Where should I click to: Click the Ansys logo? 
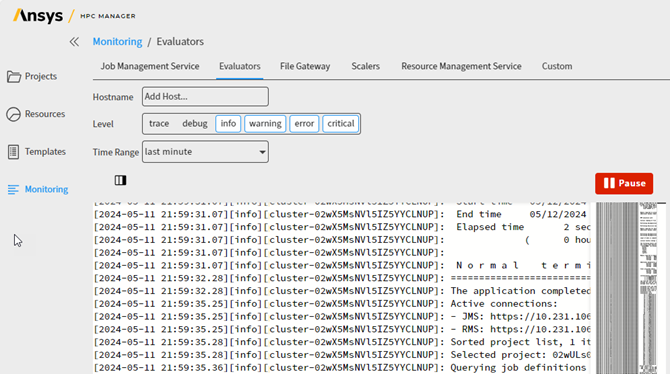(38, 16)
